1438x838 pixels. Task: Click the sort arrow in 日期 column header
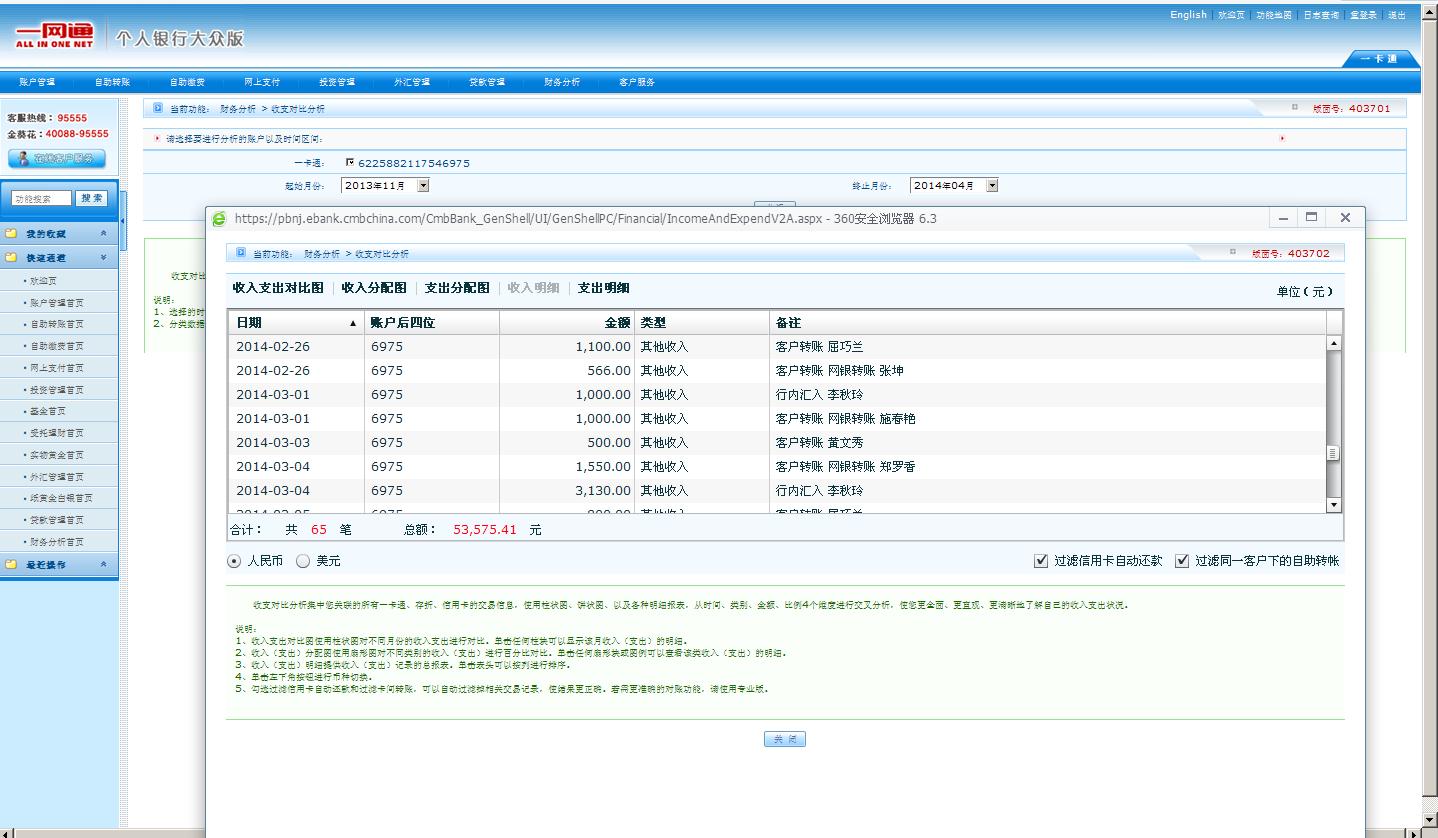352,323
